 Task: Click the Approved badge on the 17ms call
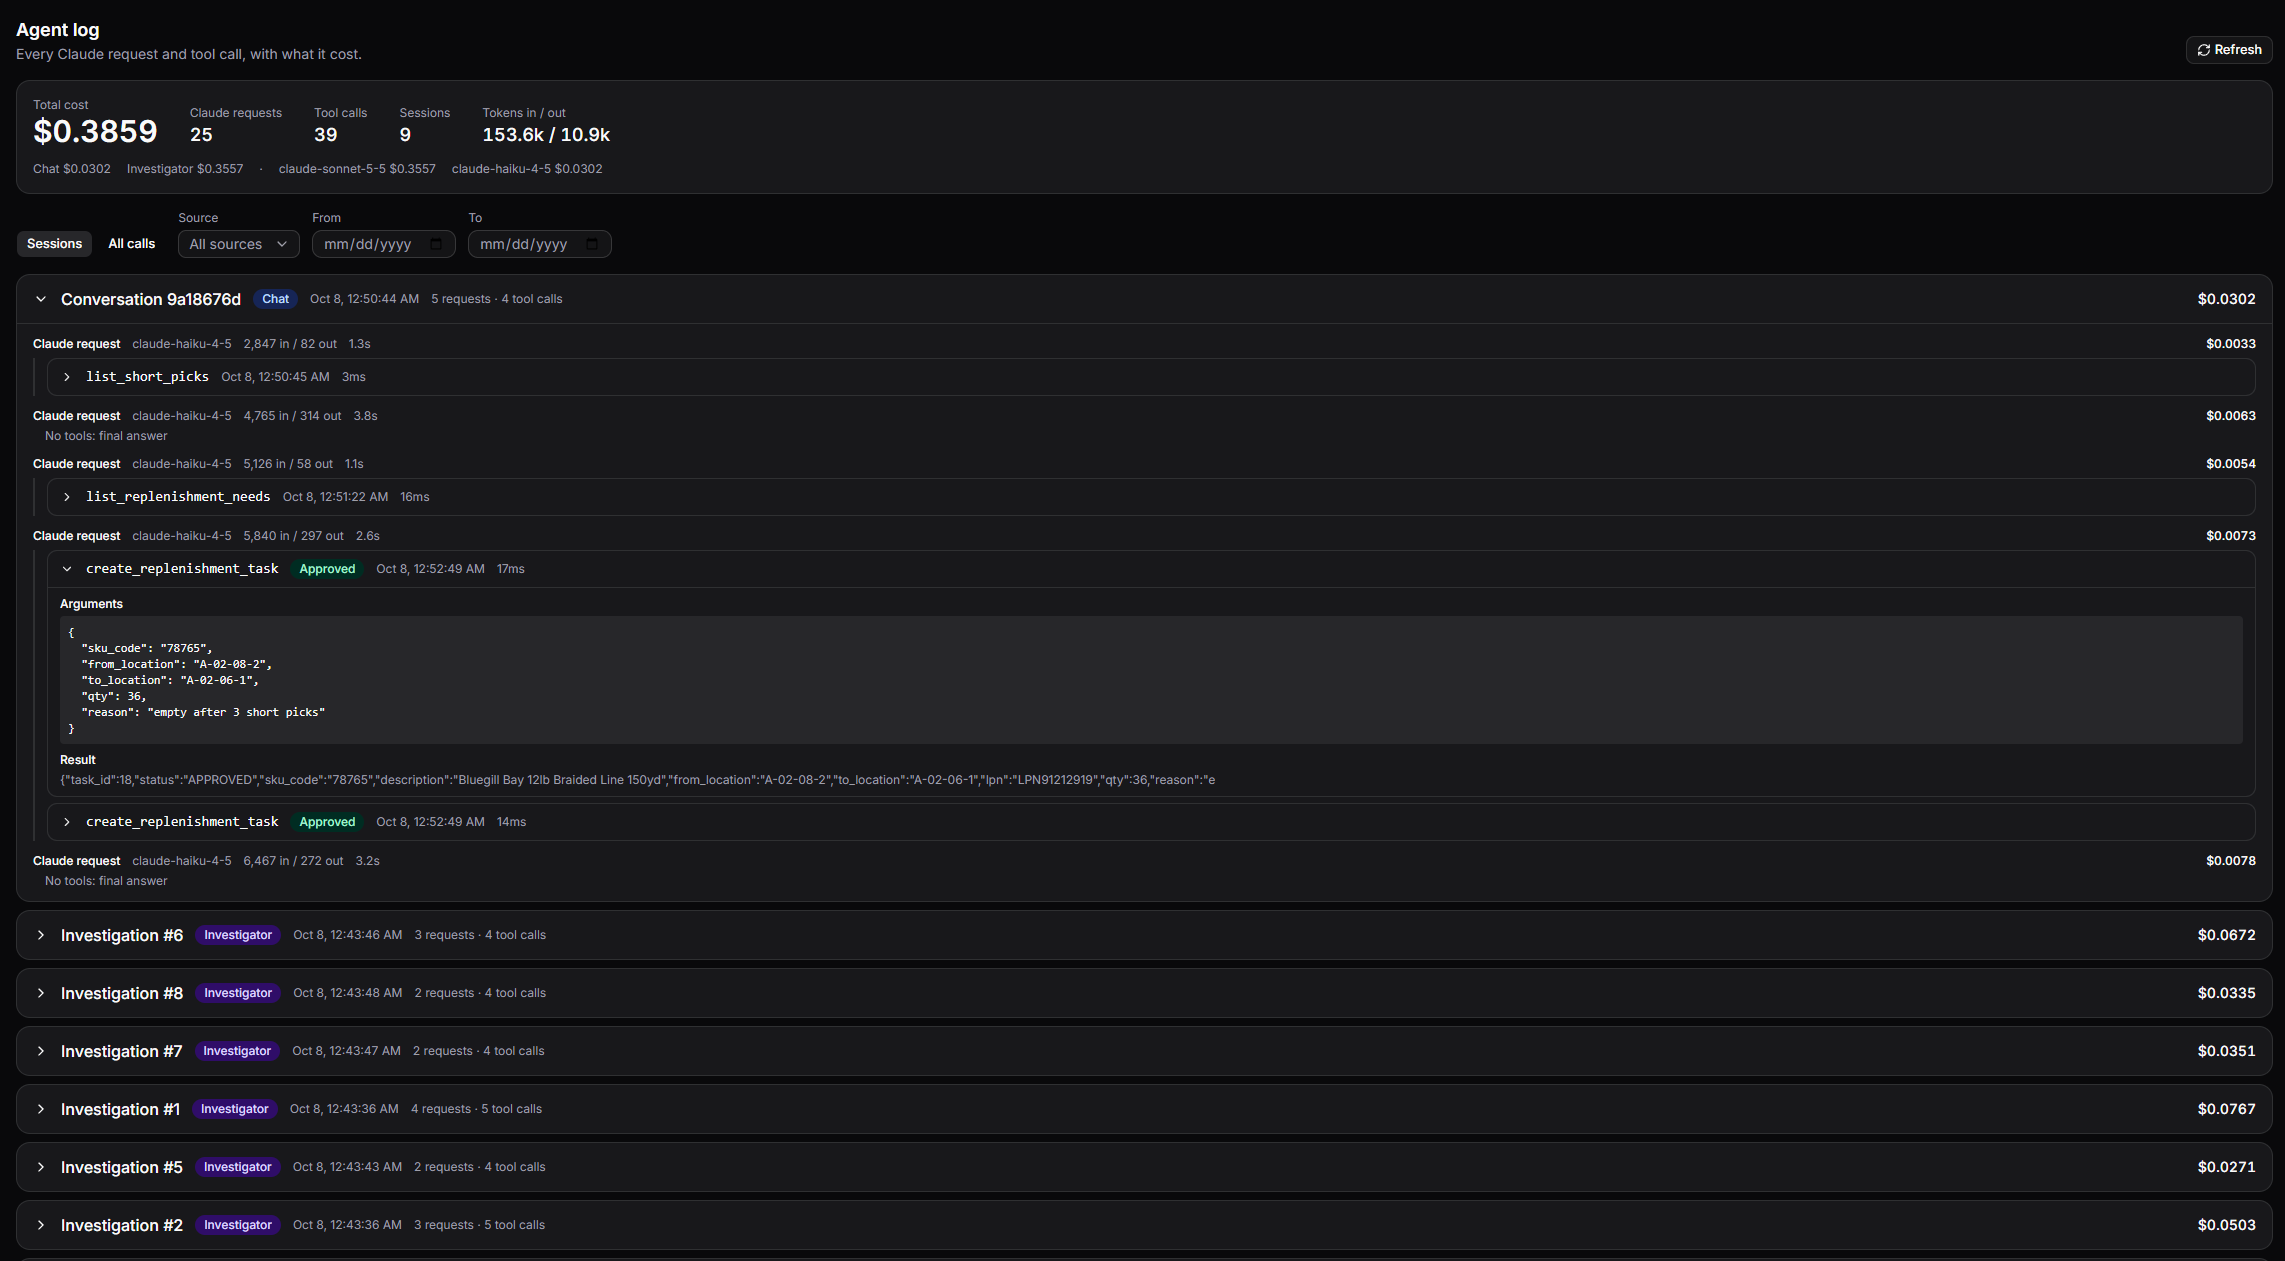pos(327,569)
